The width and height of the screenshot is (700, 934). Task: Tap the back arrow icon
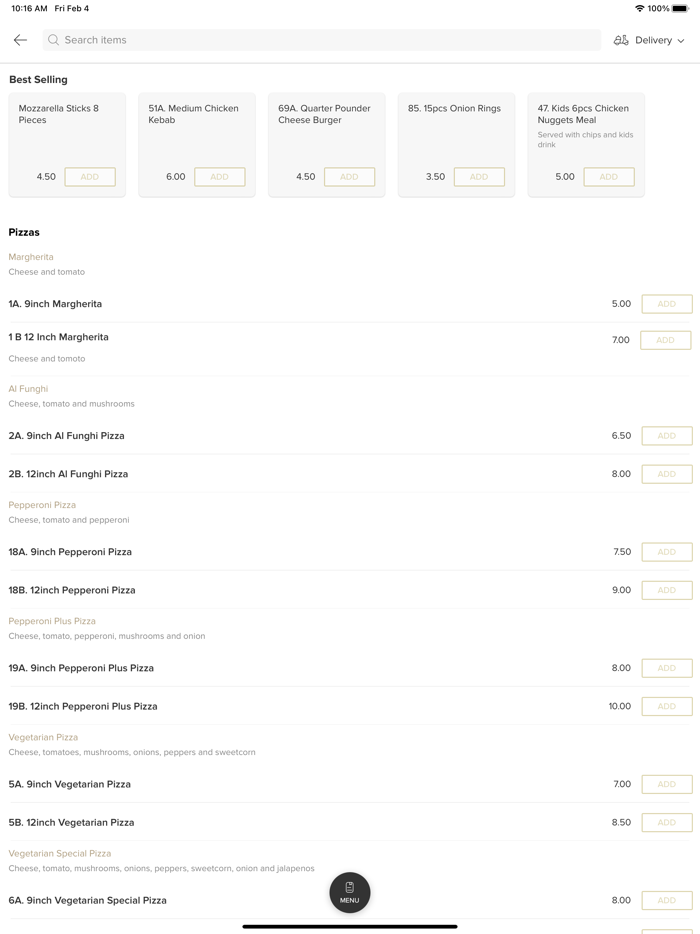click(20, 40)
